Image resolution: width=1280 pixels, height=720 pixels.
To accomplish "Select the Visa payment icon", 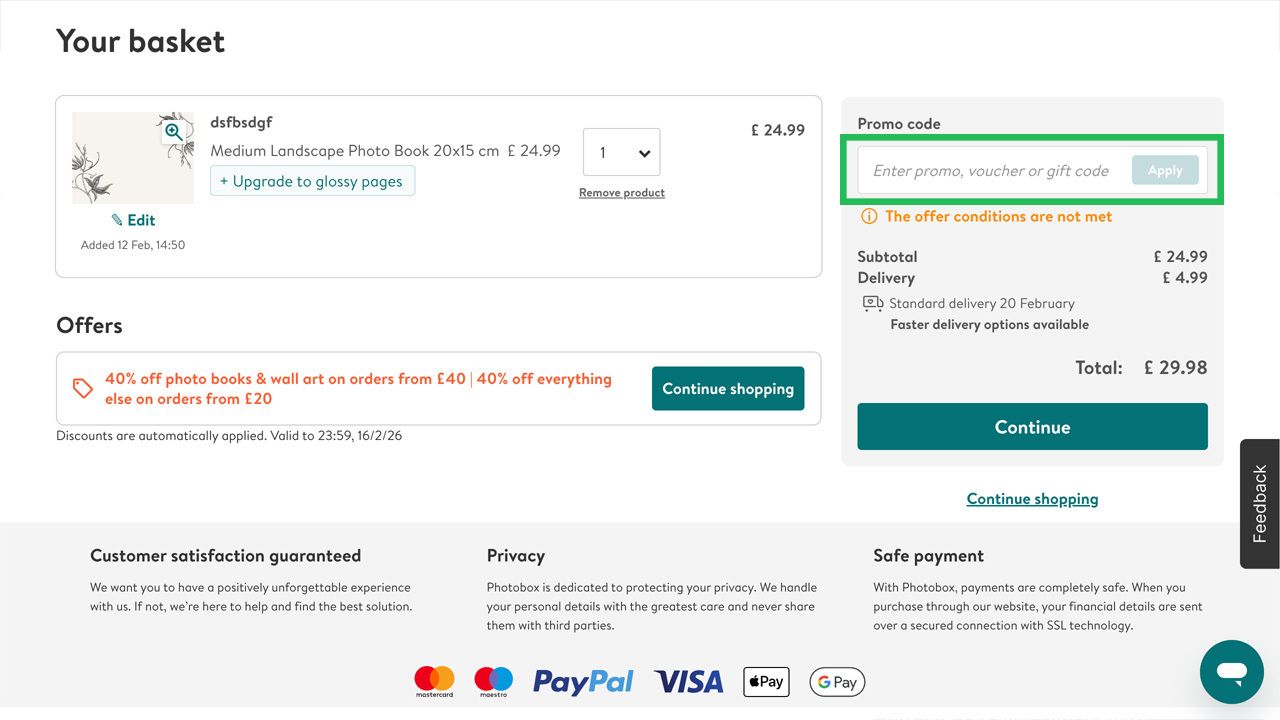I will pos(688,681).
